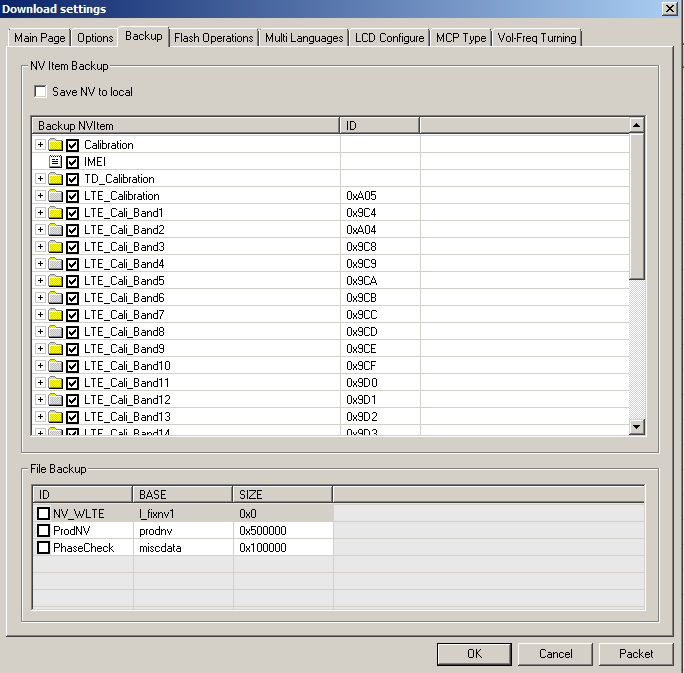
Task: Open the LCD Configure tab
Action: click(388, 38)
